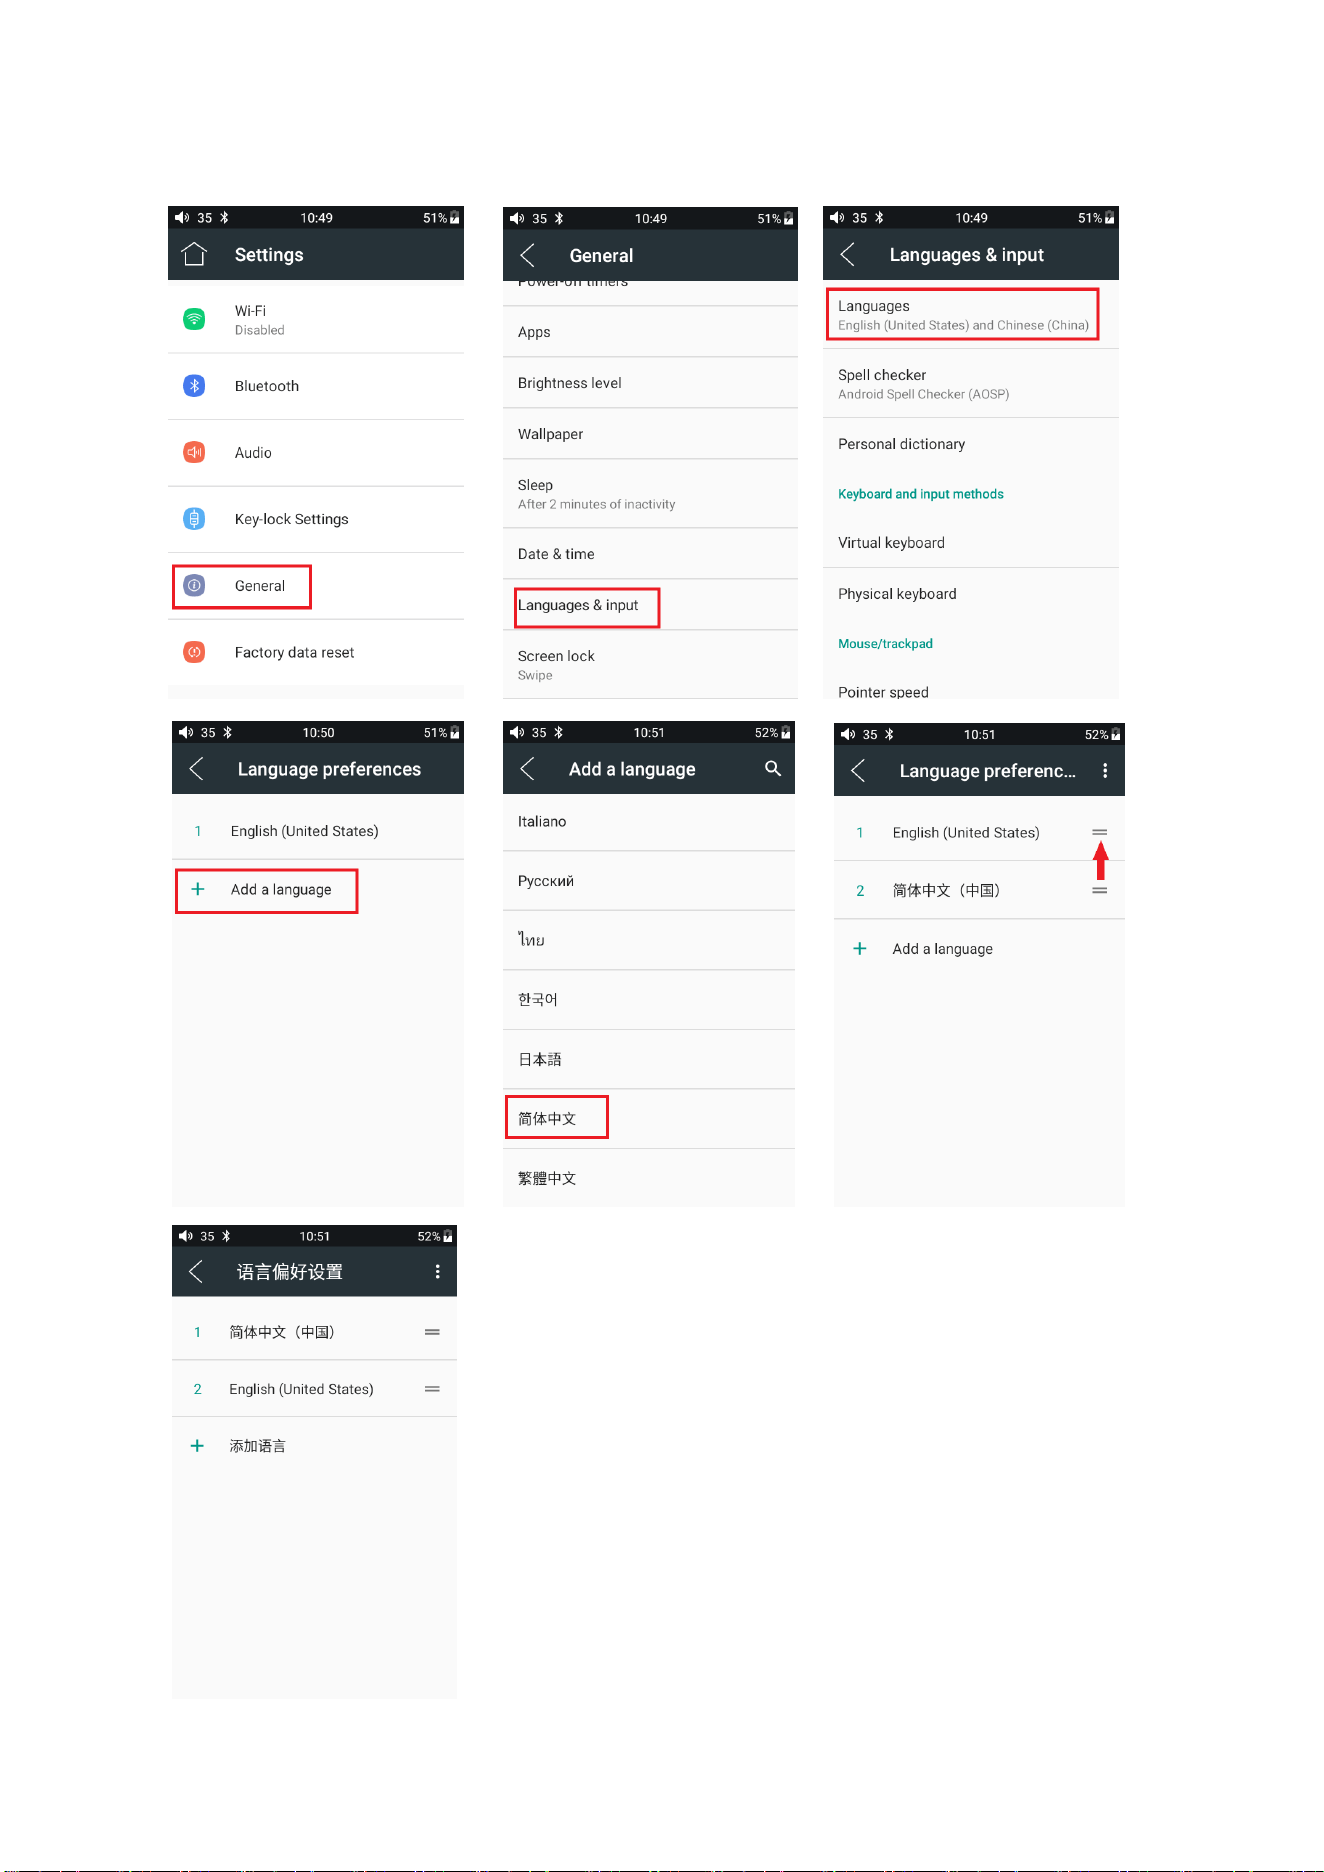Viewport: 1324px width, 1872px height.
Task: Open Spell checker setting
Action: [971, 384]
